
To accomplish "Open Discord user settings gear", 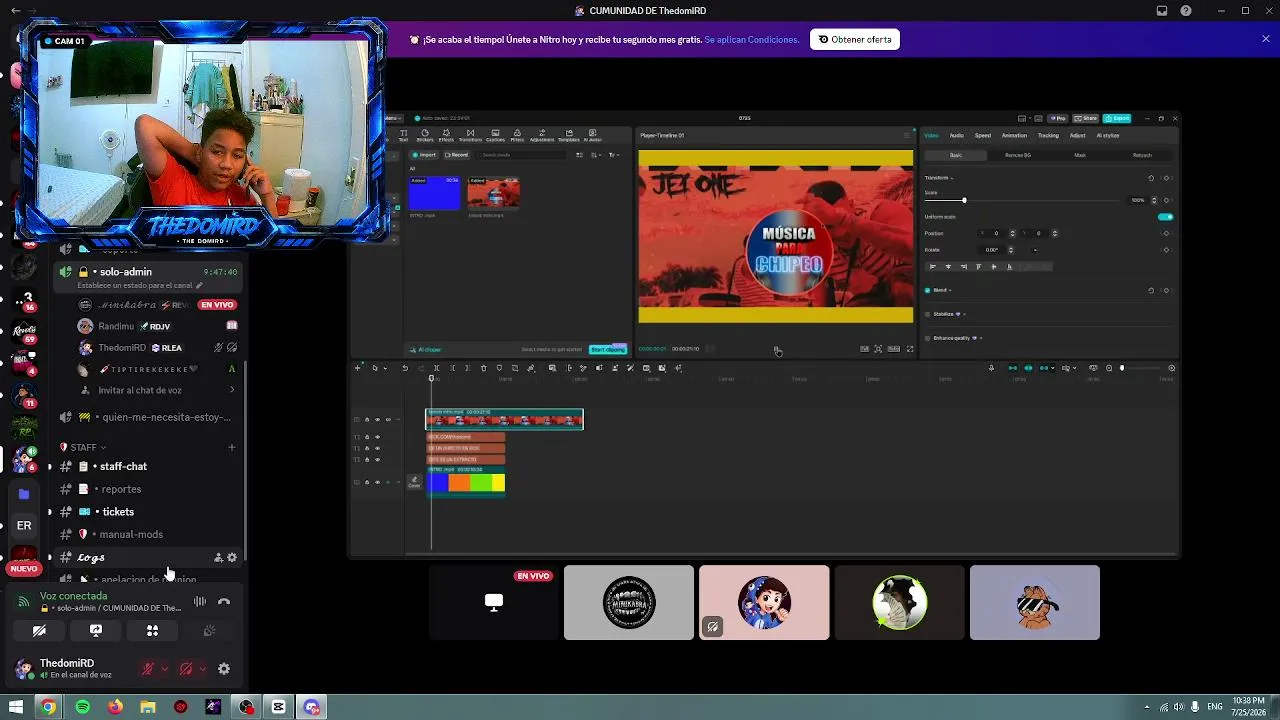I will point(224,669).
